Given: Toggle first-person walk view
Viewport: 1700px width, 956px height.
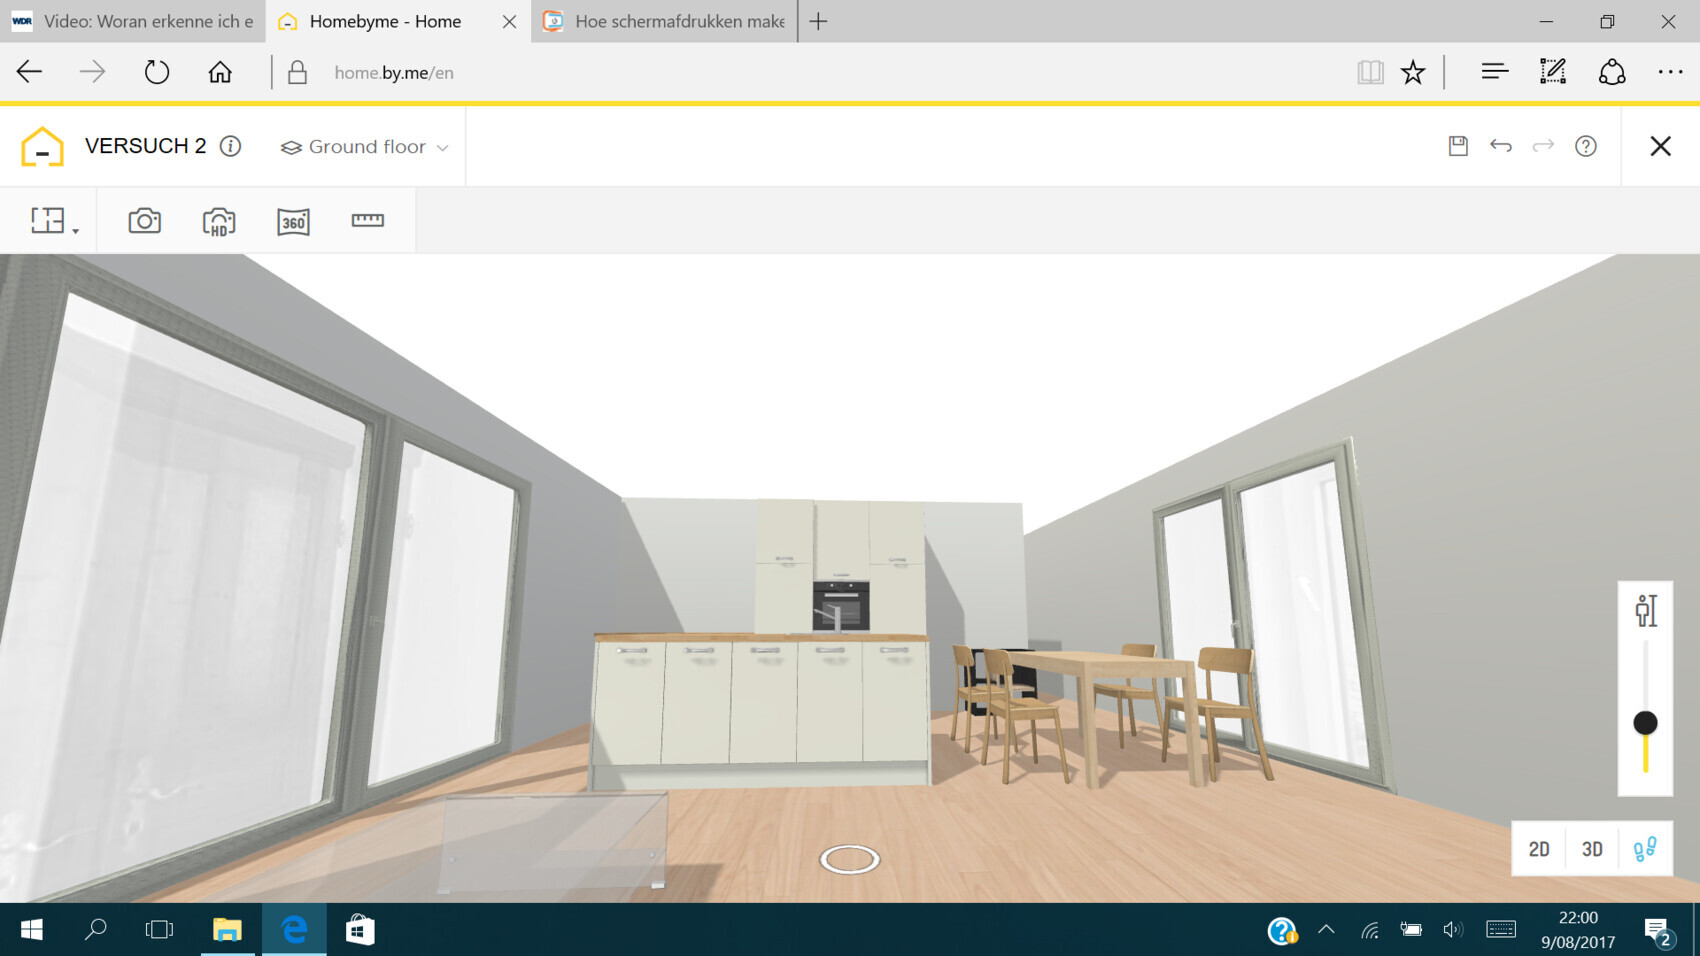Looking at the screenshot, I should [1645, 849].
